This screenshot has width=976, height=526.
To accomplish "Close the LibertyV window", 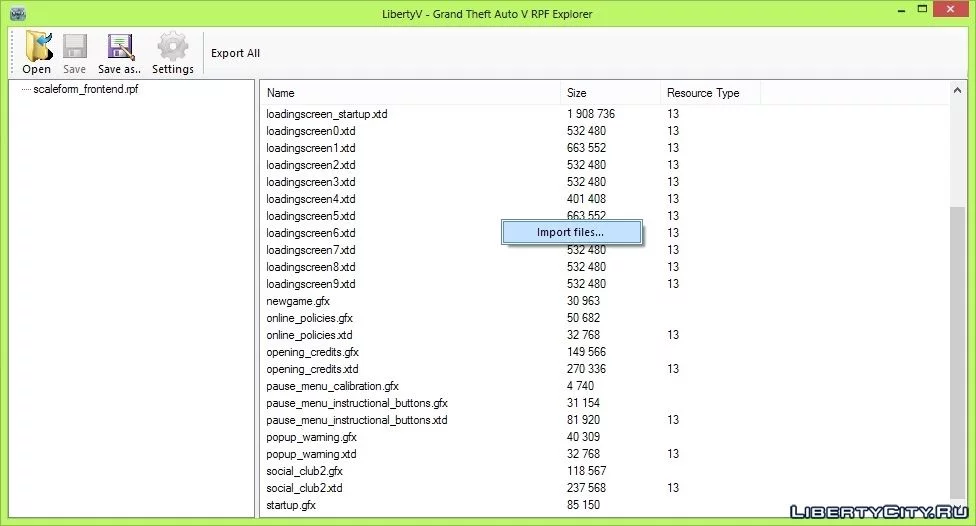I will (950, 9).
